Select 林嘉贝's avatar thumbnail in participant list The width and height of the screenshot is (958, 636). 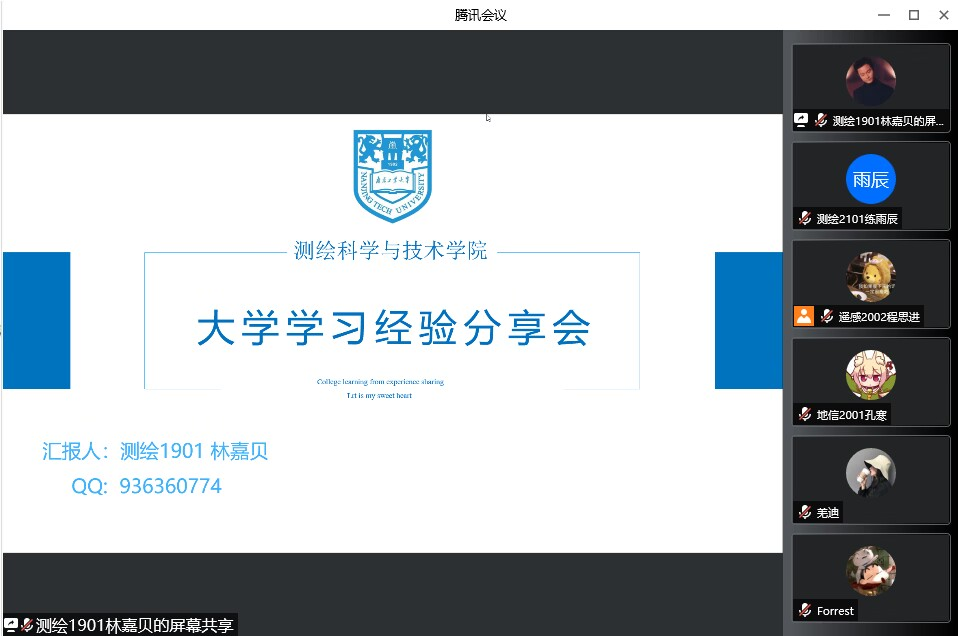[x=870, y=81]
